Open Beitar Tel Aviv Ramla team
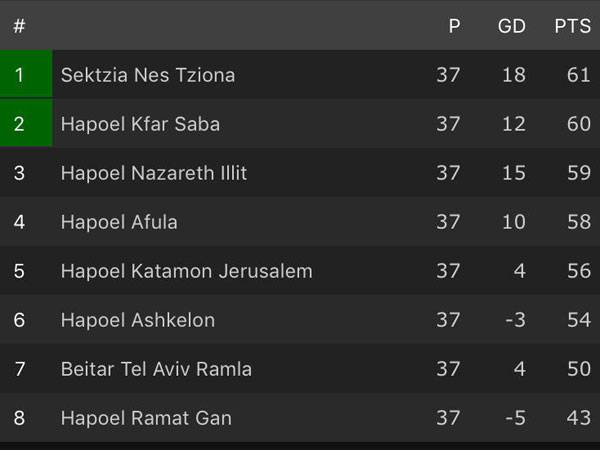This screenshot has width=600, height=450. point(156,369)
